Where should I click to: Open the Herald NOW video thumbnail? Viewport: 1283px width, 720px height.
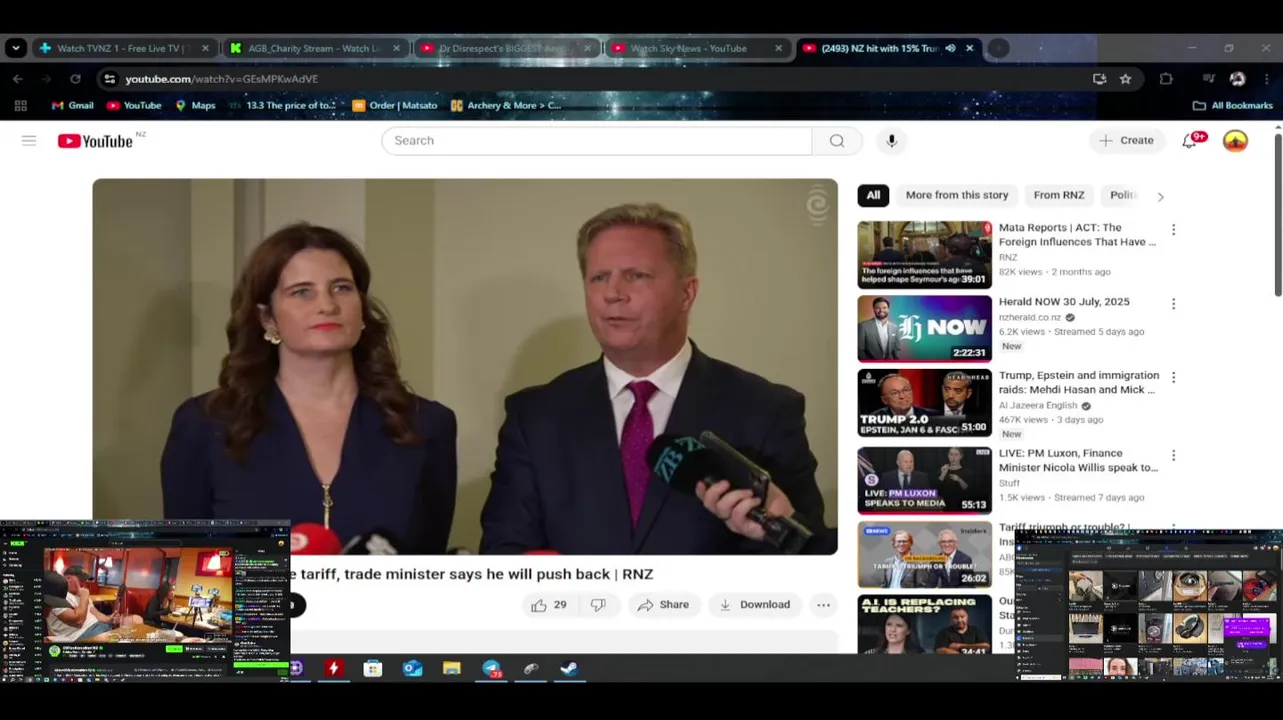pyautogui.click(x=925, y=329)
